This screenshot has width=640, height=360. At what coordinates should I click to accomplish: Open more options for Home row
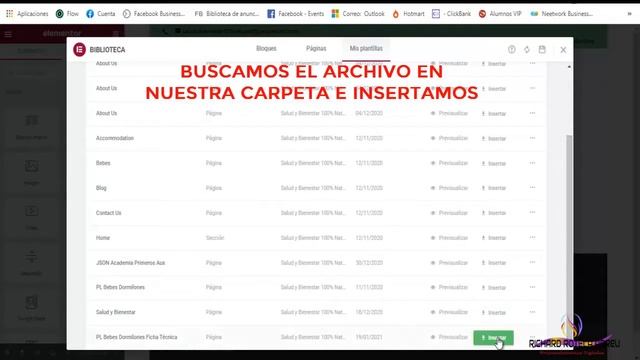pyautogui.click(x=532, y=238)
